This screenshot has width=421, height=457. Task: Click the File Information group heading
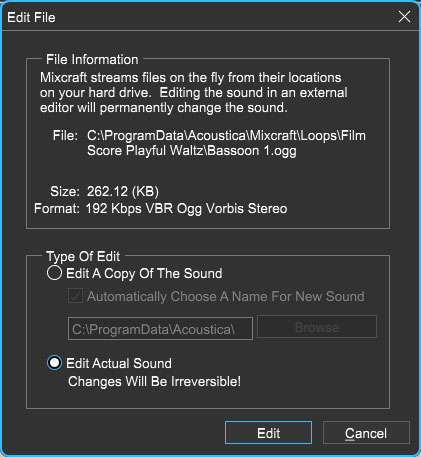[x=92, y=60]
